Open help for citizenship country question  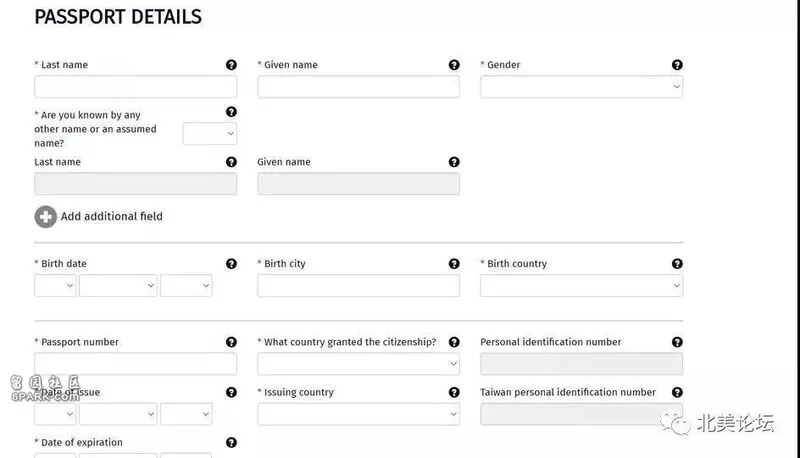(x=454, y=342)
